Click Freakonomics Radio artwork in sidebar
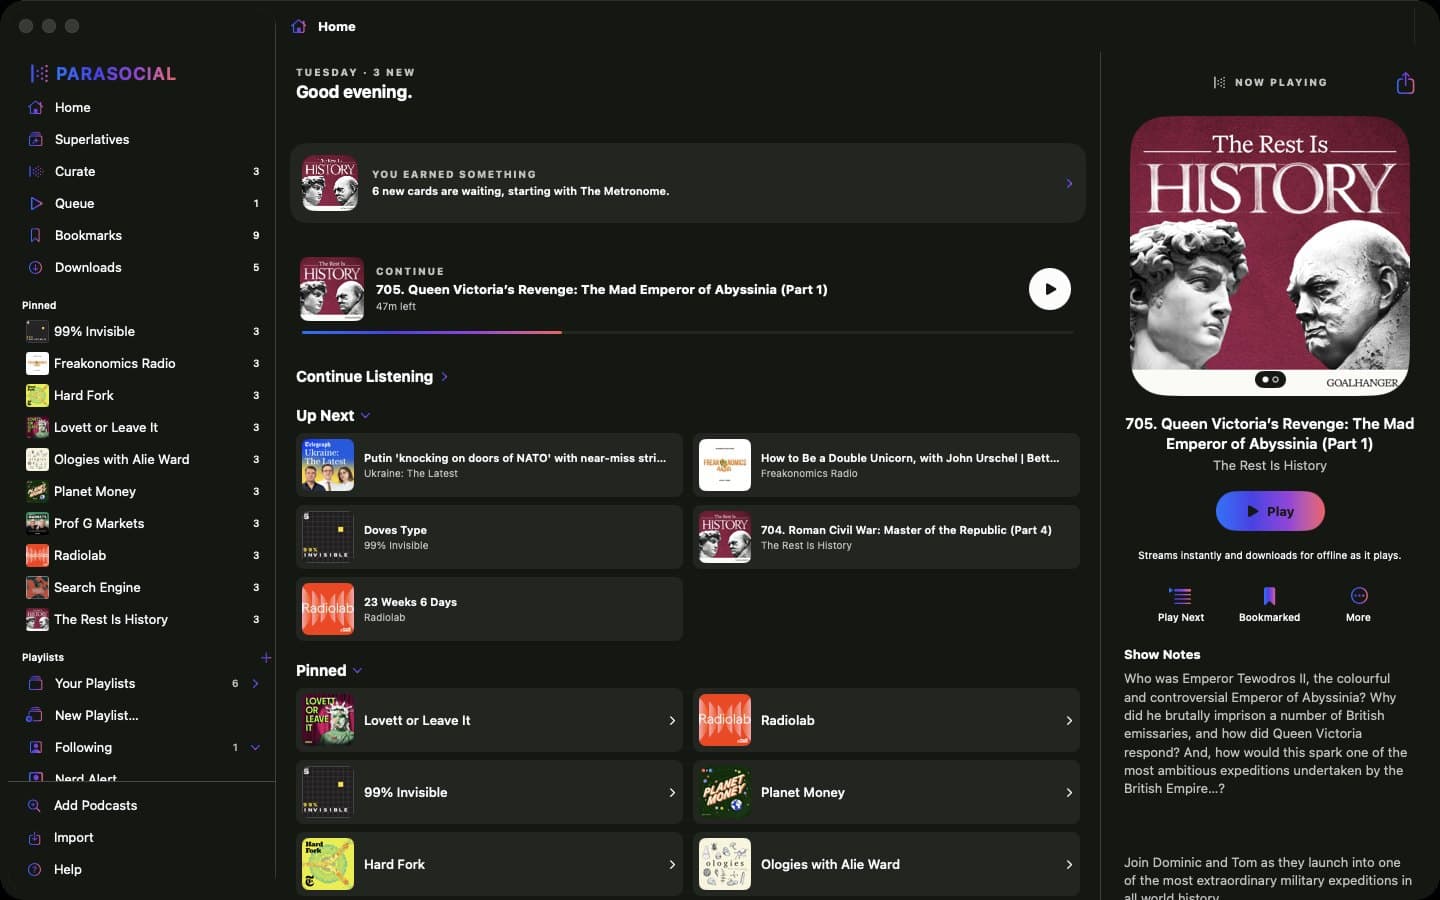 pyautogui.click(x=37, y=363)
